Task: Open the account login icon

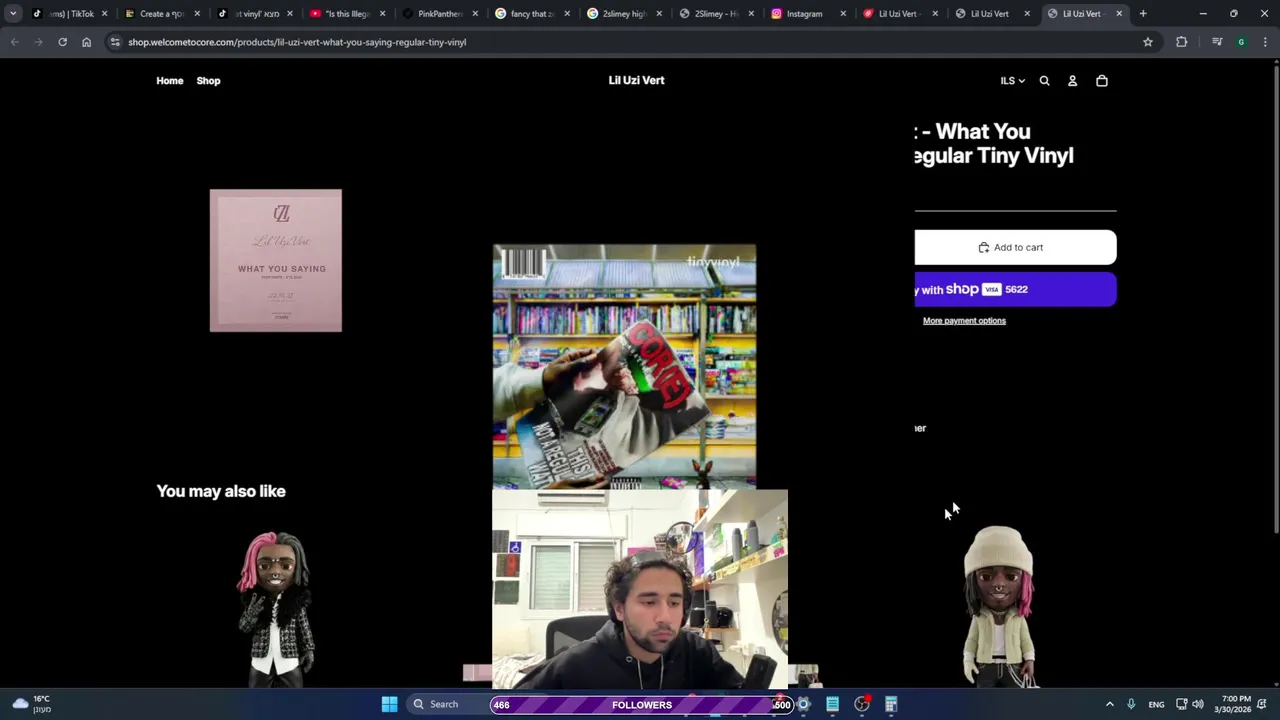Action: click(1072, 81)
